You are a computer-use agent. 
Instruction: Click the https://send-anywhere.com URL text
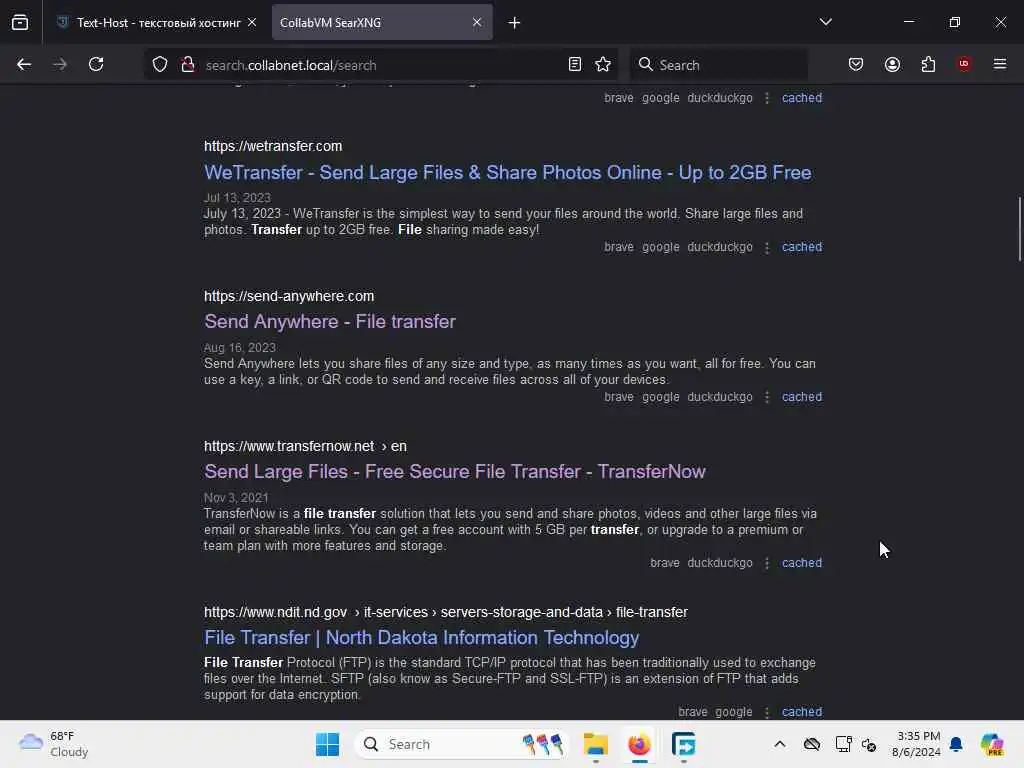click(289, 296)
